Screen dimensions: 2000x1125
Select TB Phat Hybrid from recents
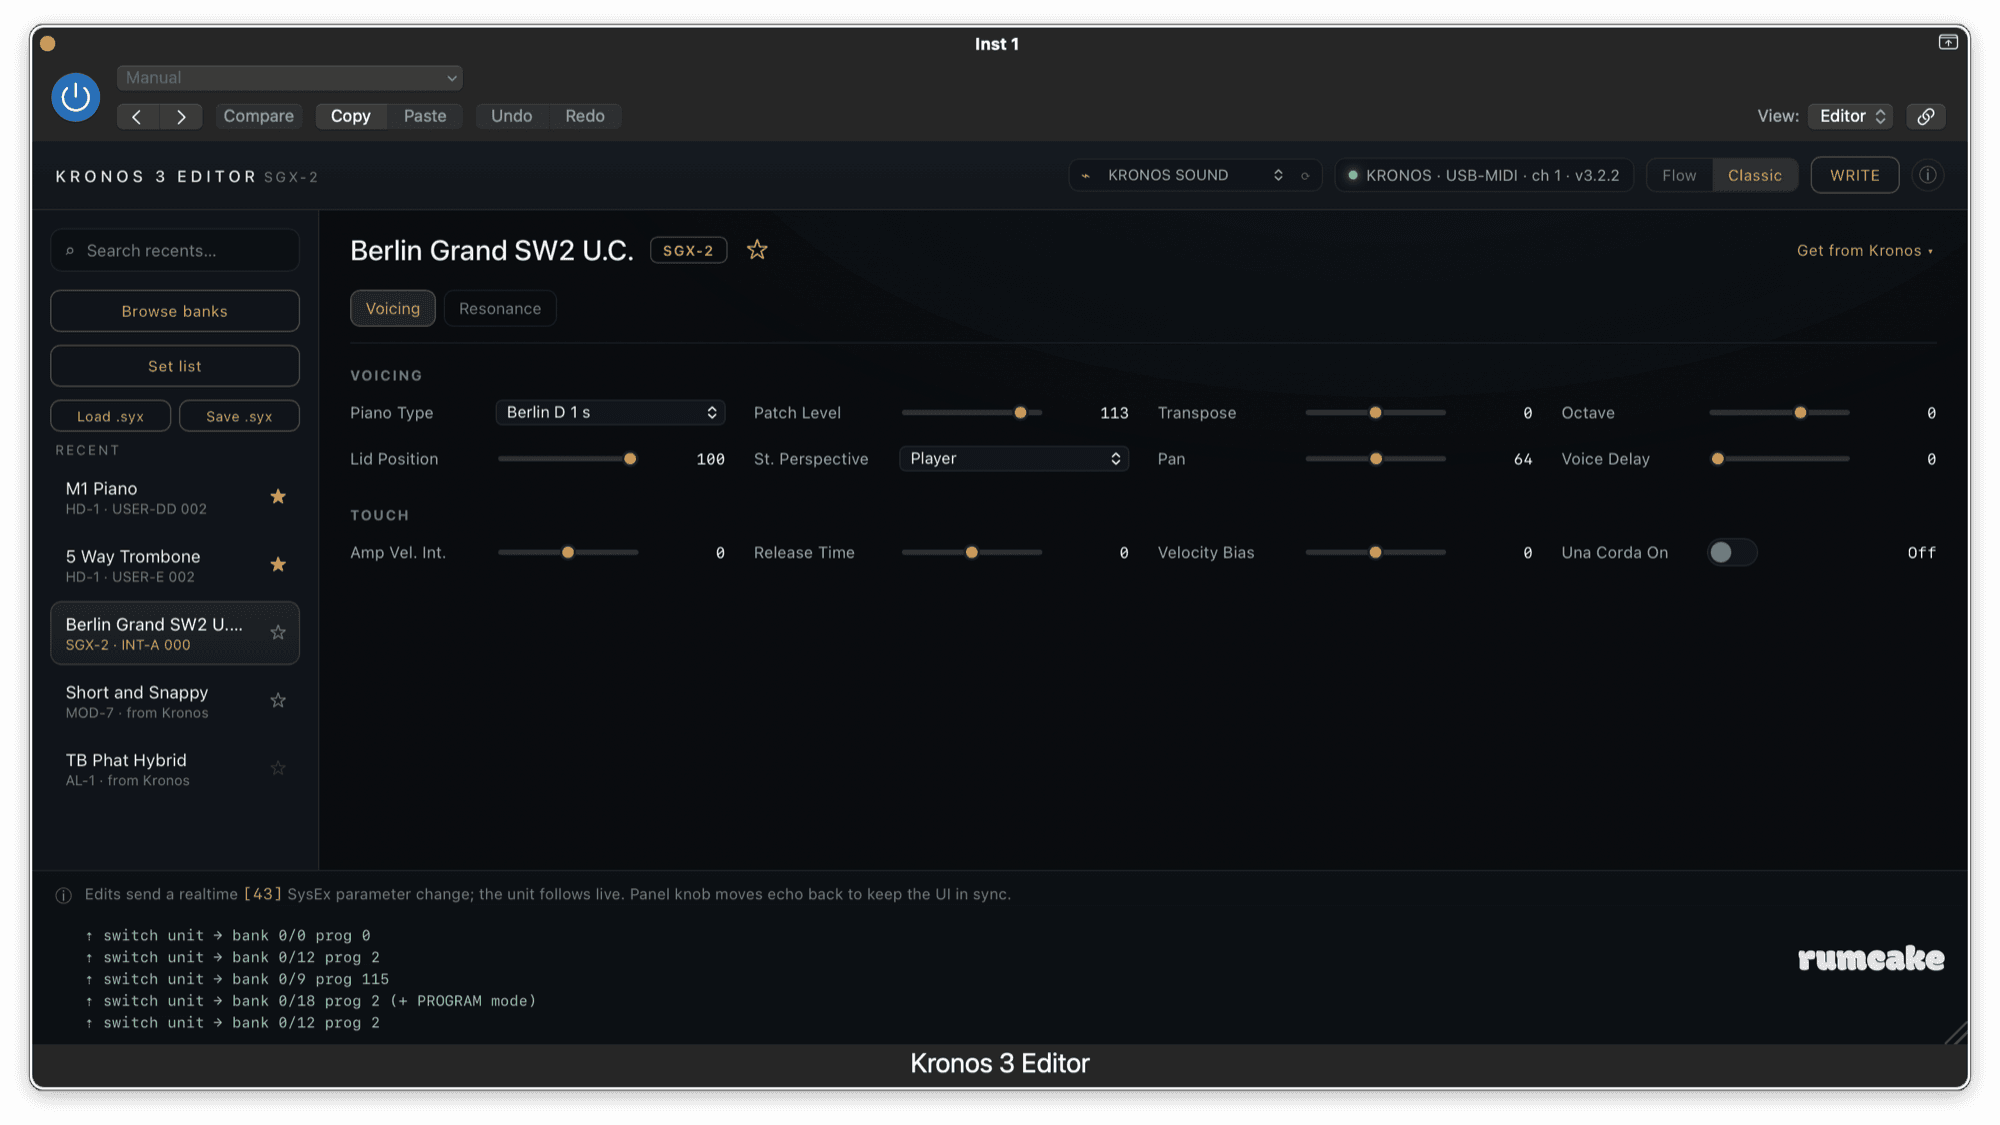175,769
